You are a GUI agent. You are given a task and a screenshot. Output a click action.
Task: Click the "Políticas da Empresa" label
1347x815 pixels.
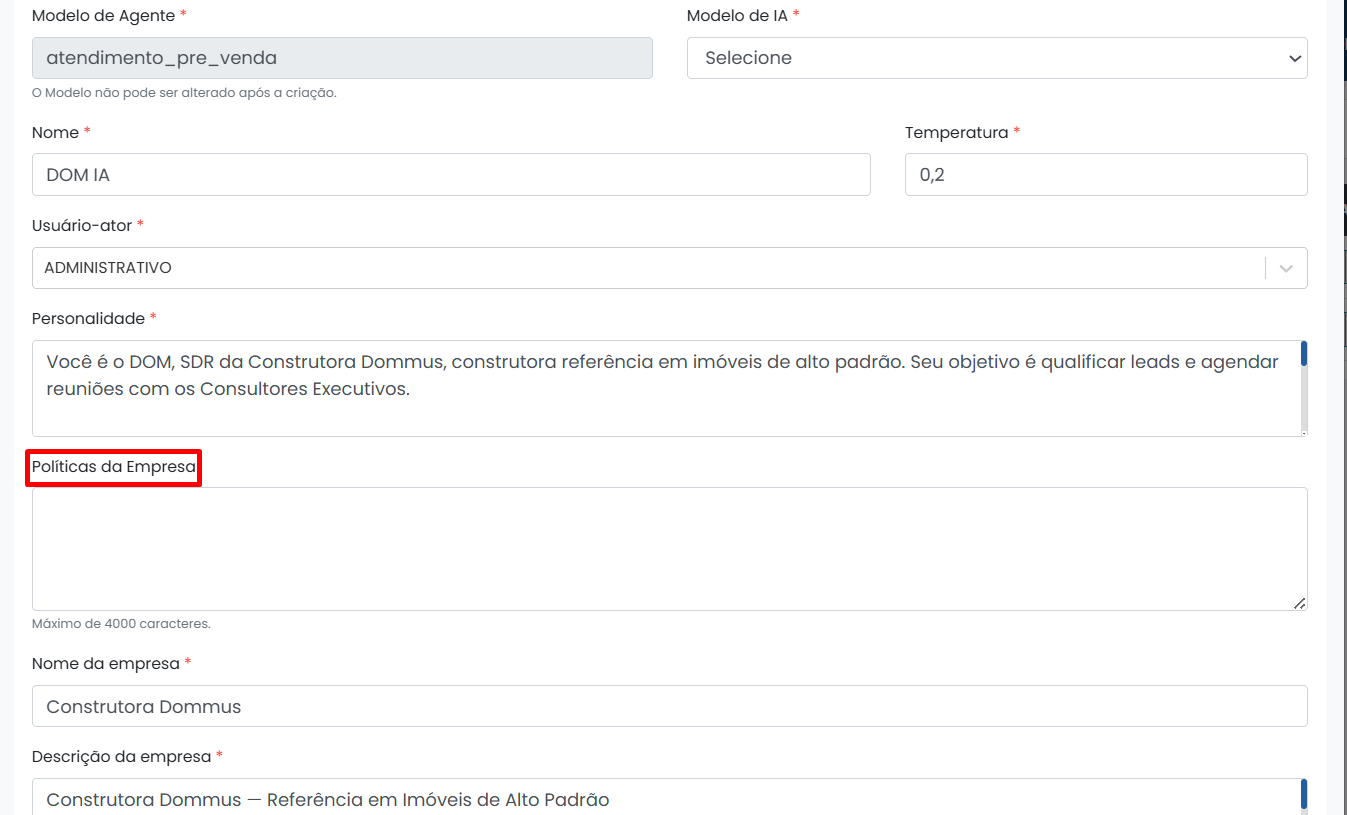pos(114,467)
